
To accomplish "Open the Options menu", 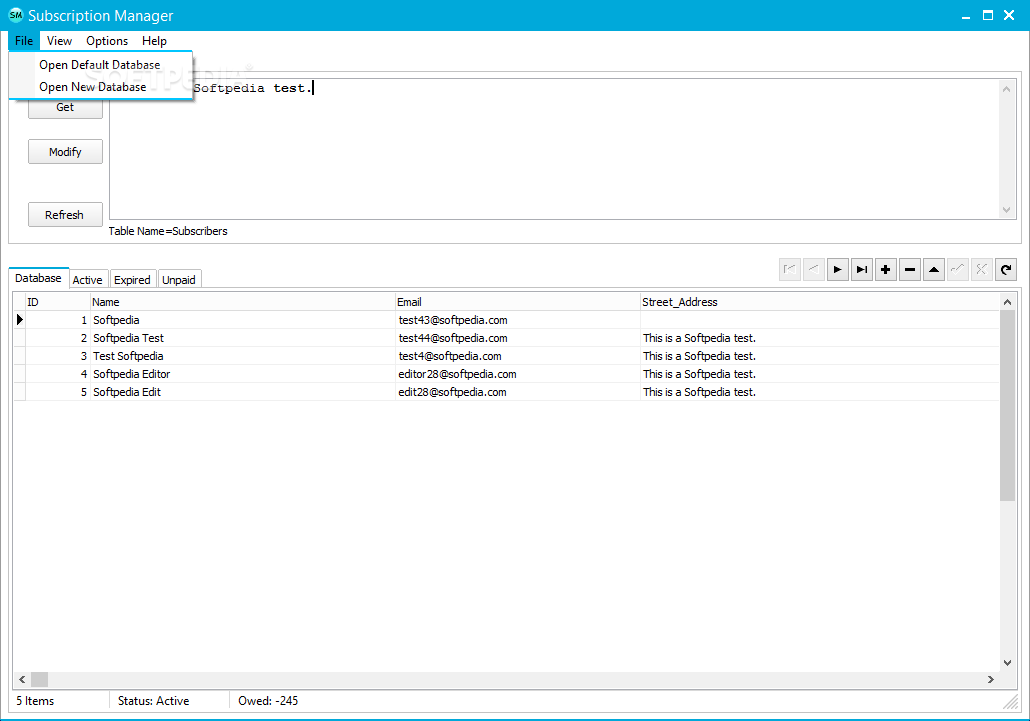I will (x=107, y=41).
